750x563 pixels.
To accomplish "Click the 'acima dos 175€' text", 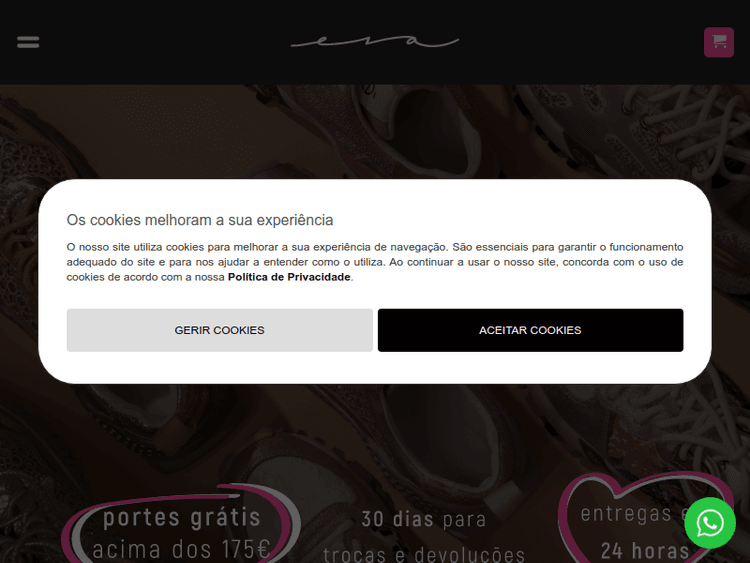I will 181,549.
